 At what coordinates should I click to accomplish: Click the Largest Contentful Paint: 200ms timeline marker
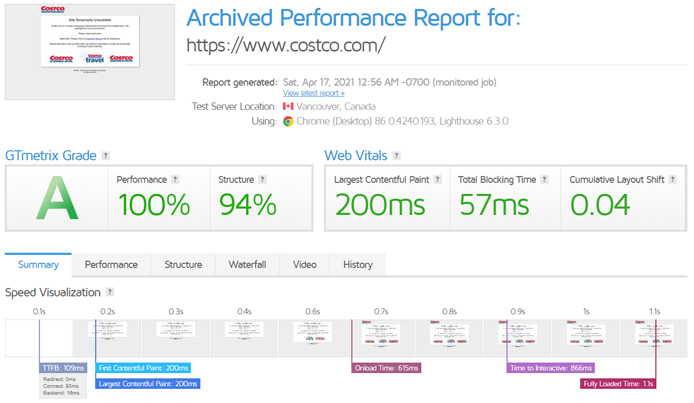coord(148,384)
